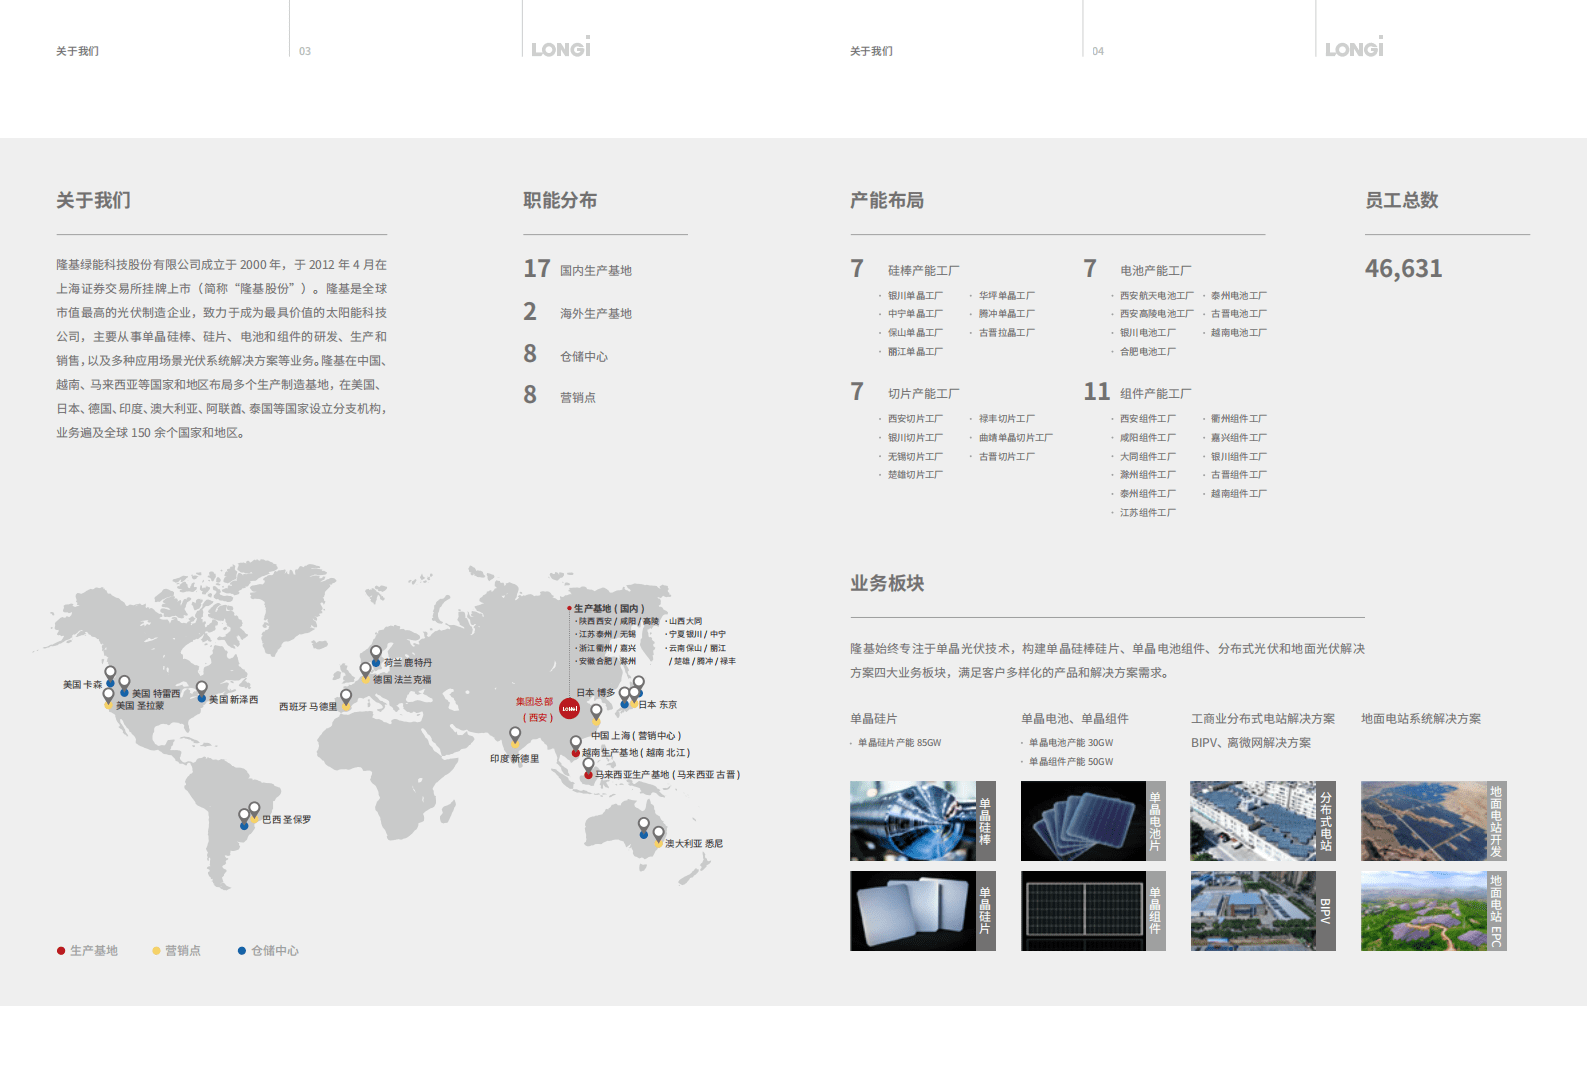Click the 组件产能工厂 heading
This screenshot has height=1077, width=1587.
[x=1156, y=394]
